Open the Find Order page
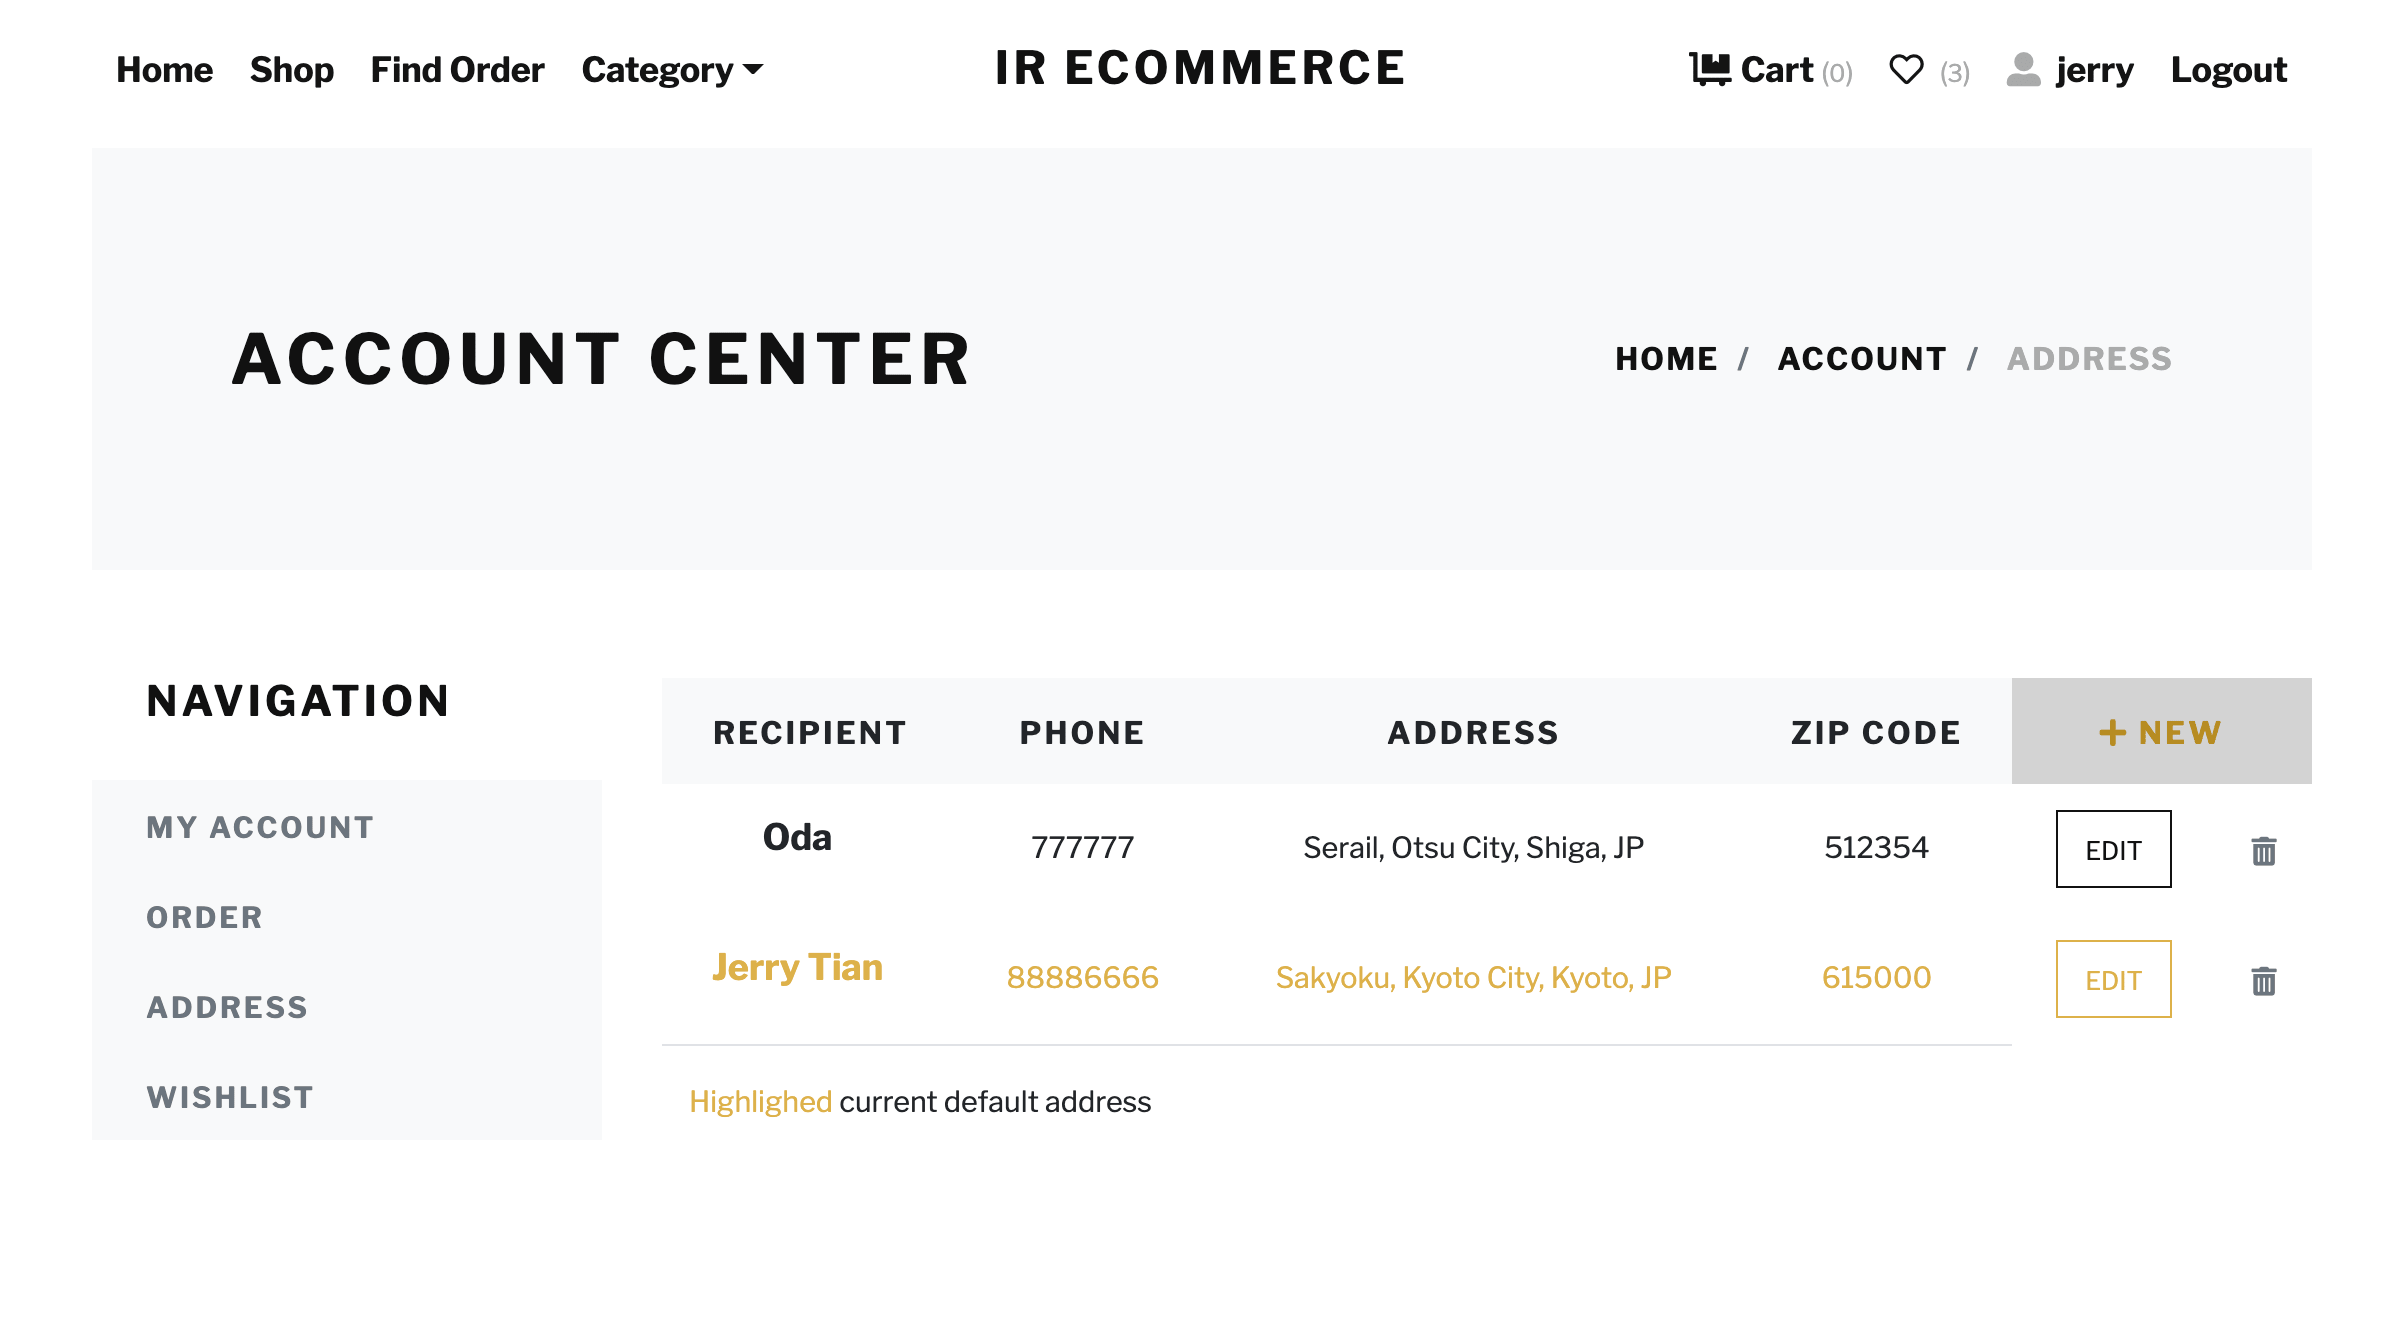 pyautogui.click(x=457, y=70)
